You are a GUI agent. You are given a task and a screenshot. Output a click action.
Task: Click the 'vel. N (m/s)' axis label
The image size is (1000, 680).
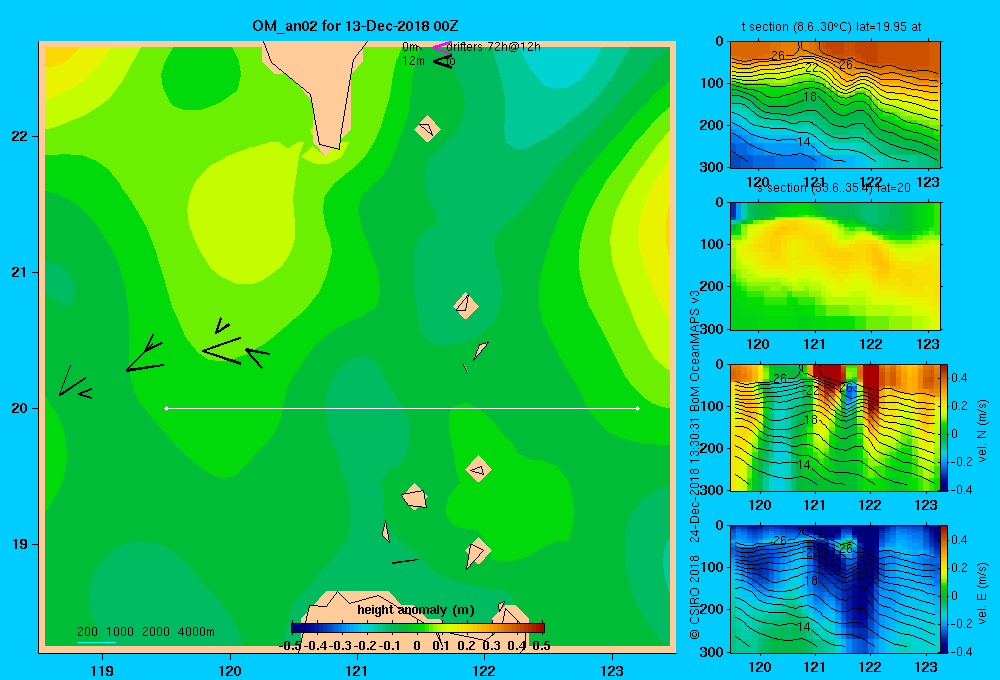[x=983, y=431]
